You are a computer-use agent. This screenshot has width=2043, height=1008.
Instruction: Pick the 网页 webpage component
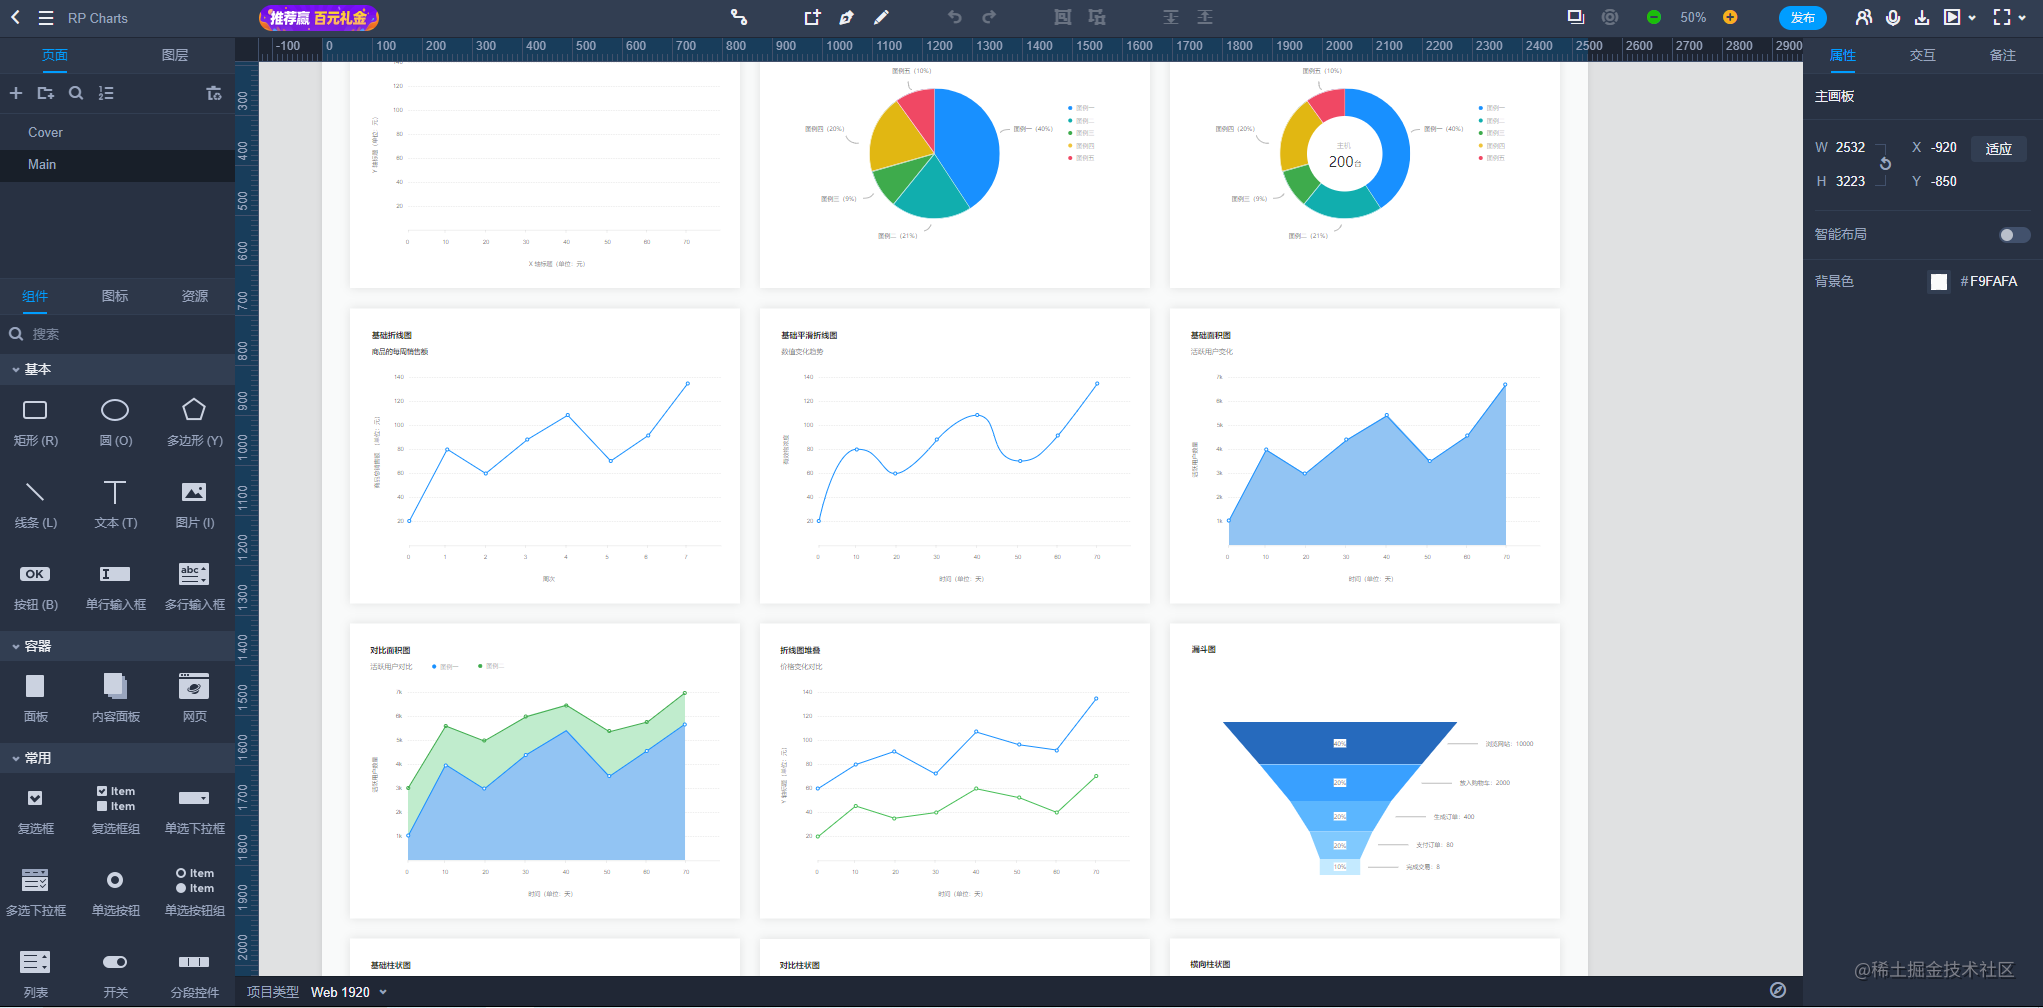(195, 697)
